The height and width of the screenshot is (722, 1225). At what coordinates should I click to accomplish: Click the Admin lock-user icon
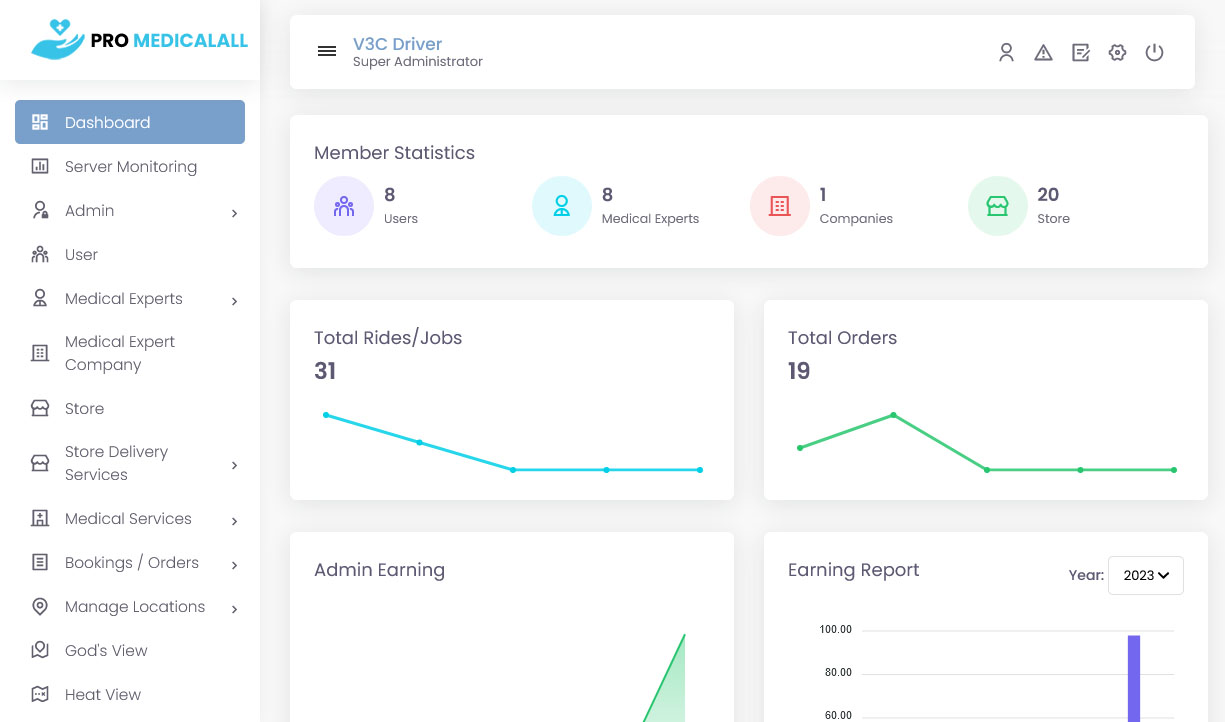point(40,210)
